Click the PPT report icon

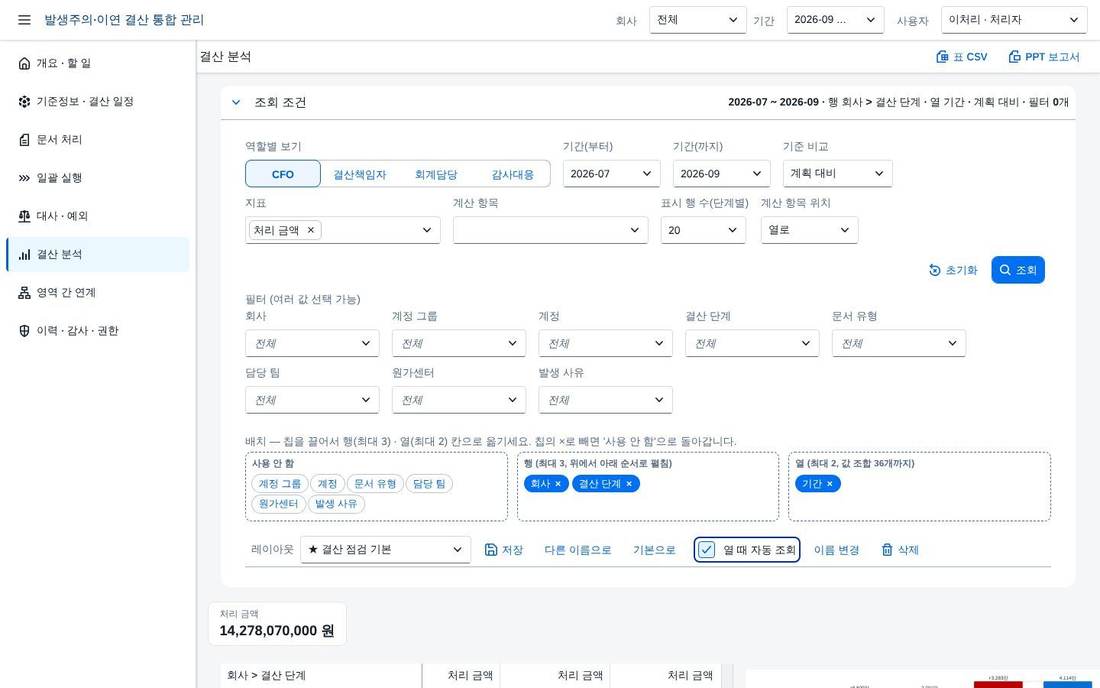(1014, 57)
